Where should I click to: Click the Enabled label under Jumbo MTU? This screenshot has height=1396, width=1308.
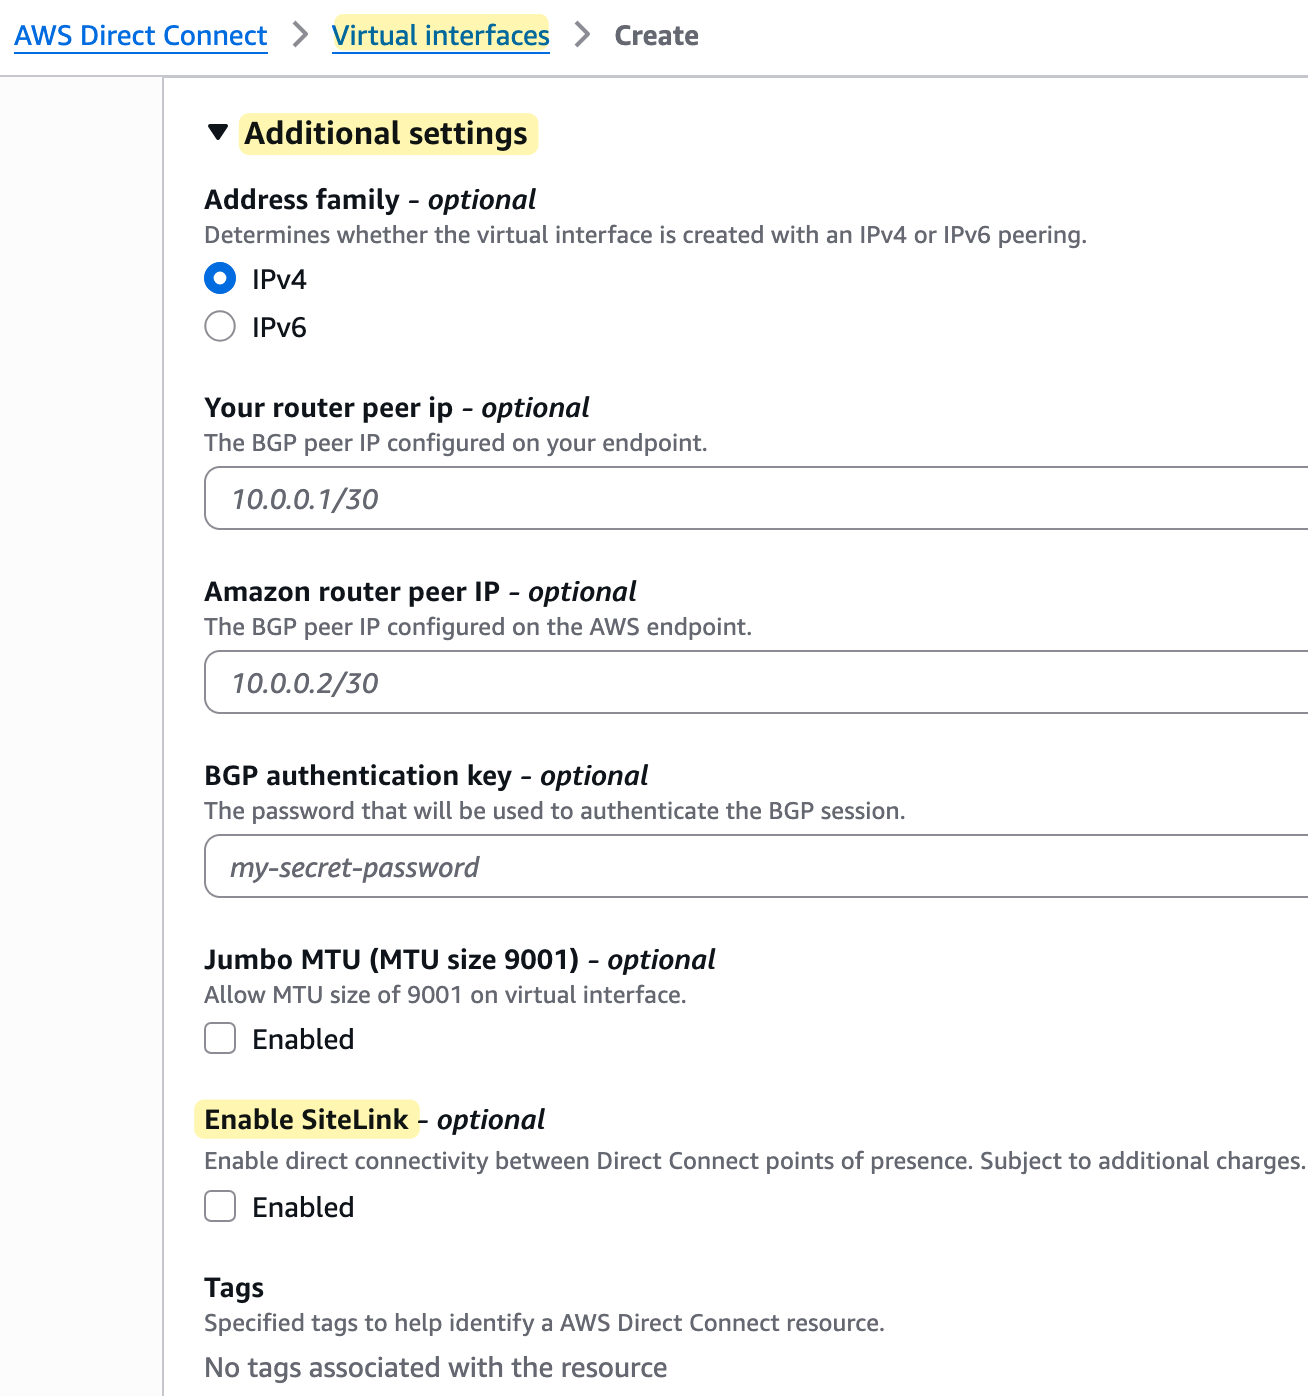pos(303,1039)
